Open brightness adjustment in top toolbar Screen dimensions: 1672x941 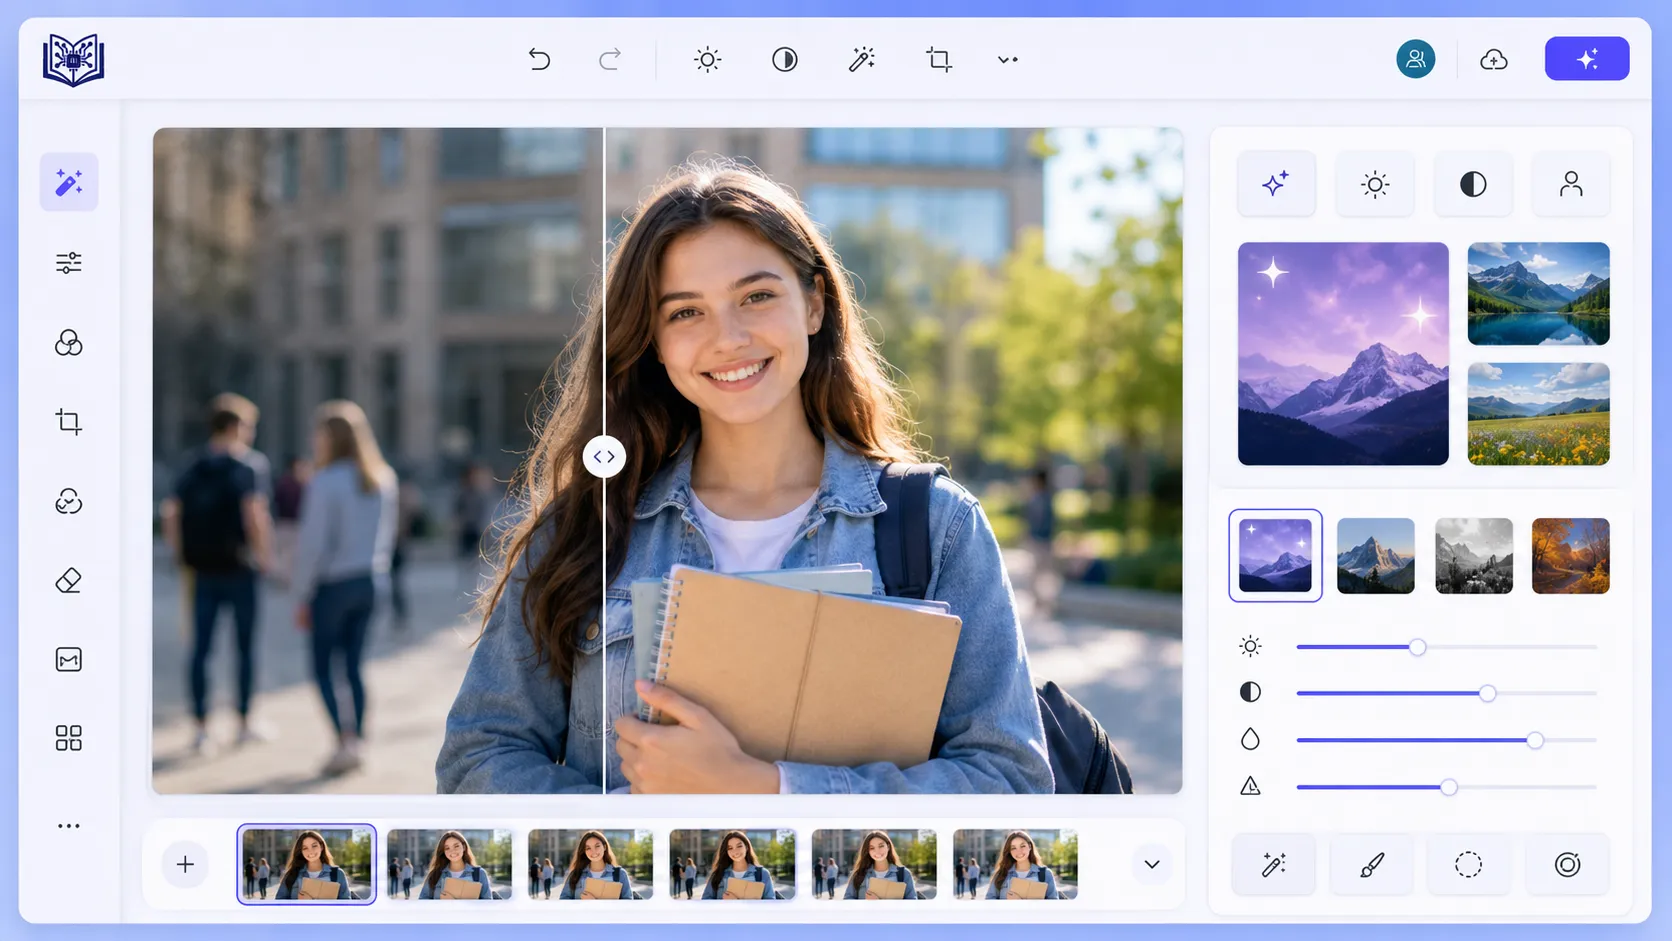(707, 60)
